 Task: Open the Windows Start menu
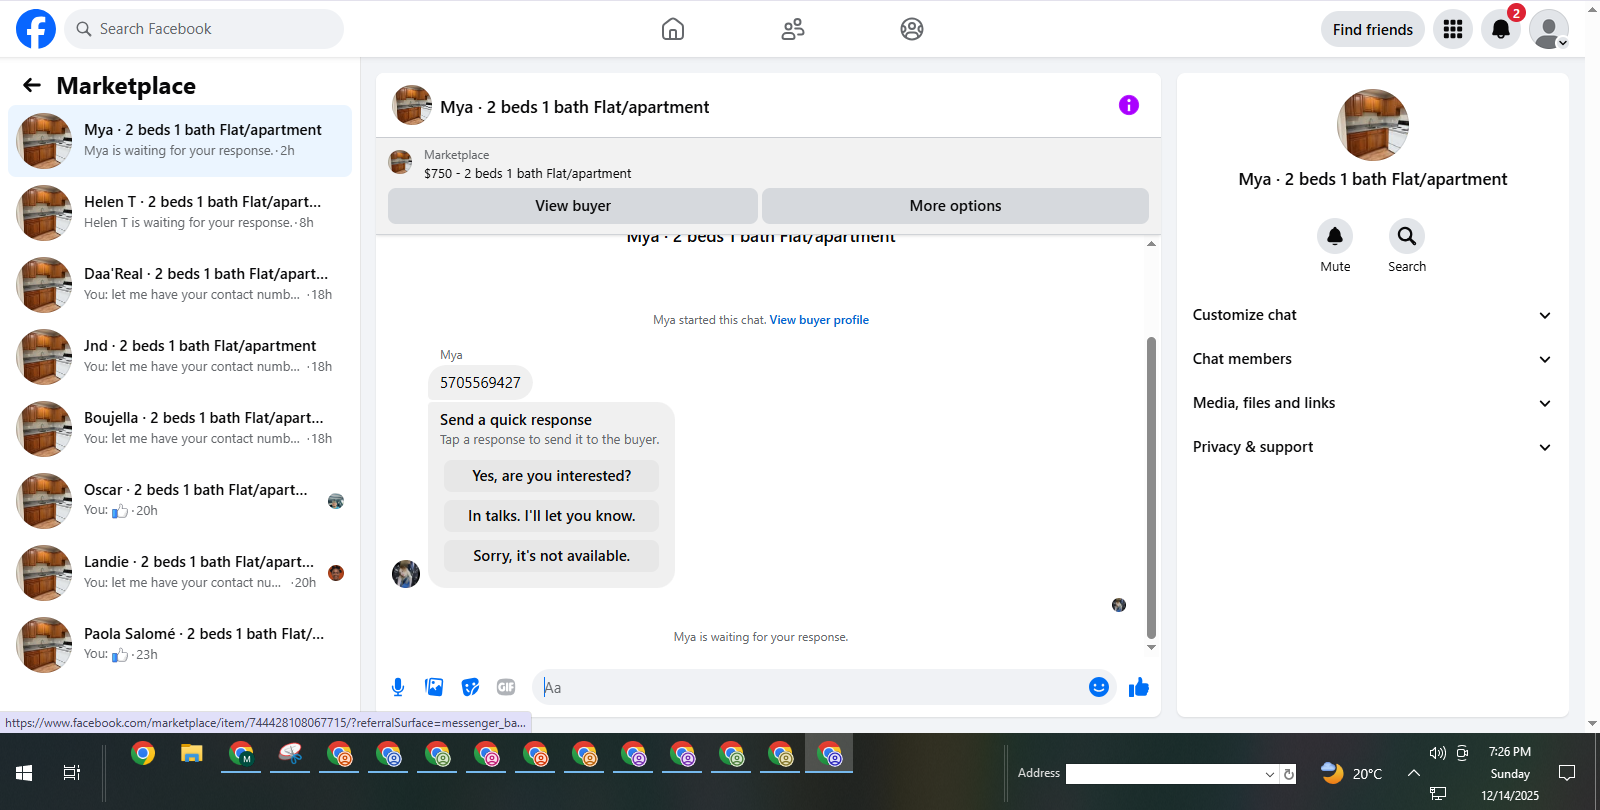coord(24,772)
